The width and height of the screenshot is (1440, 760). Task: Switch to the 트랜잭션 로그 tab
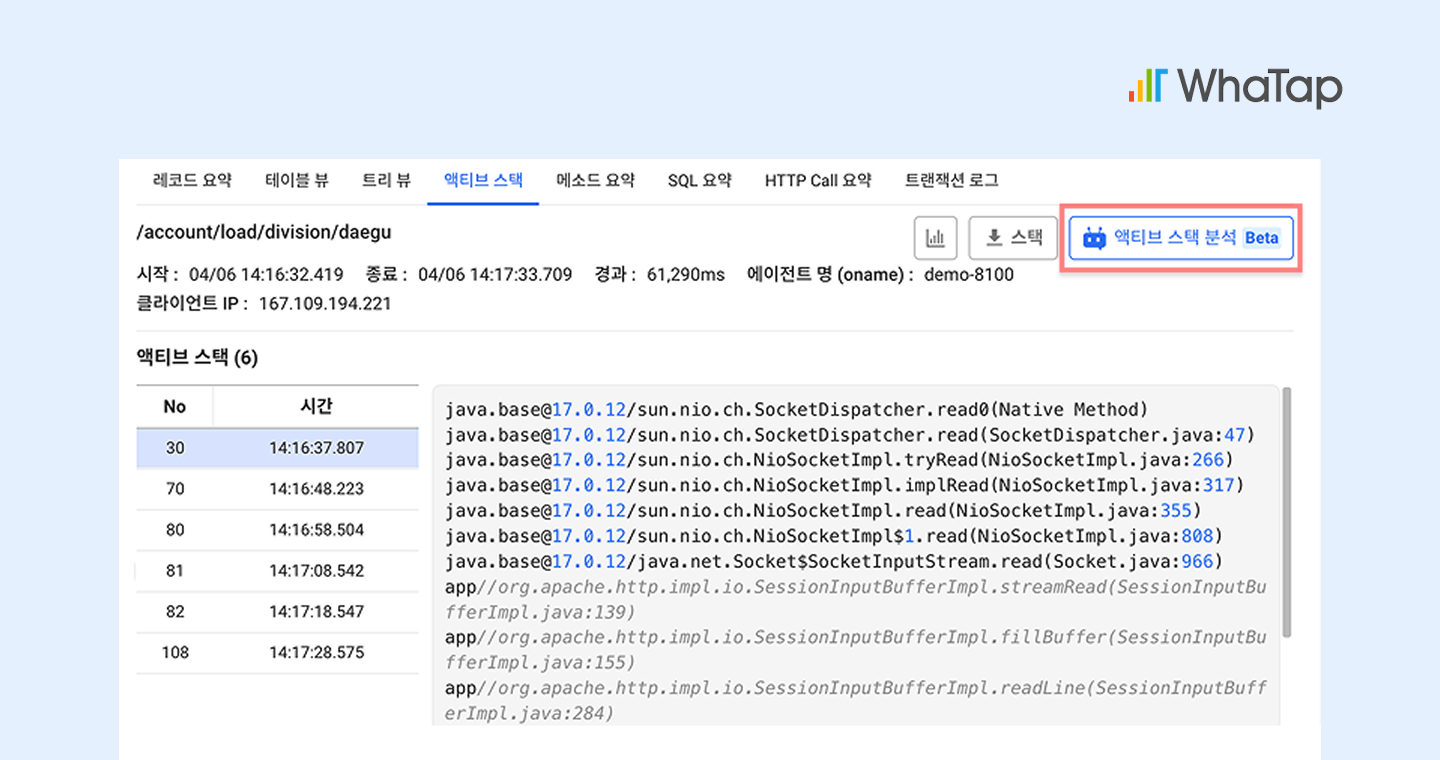(951, 180)
